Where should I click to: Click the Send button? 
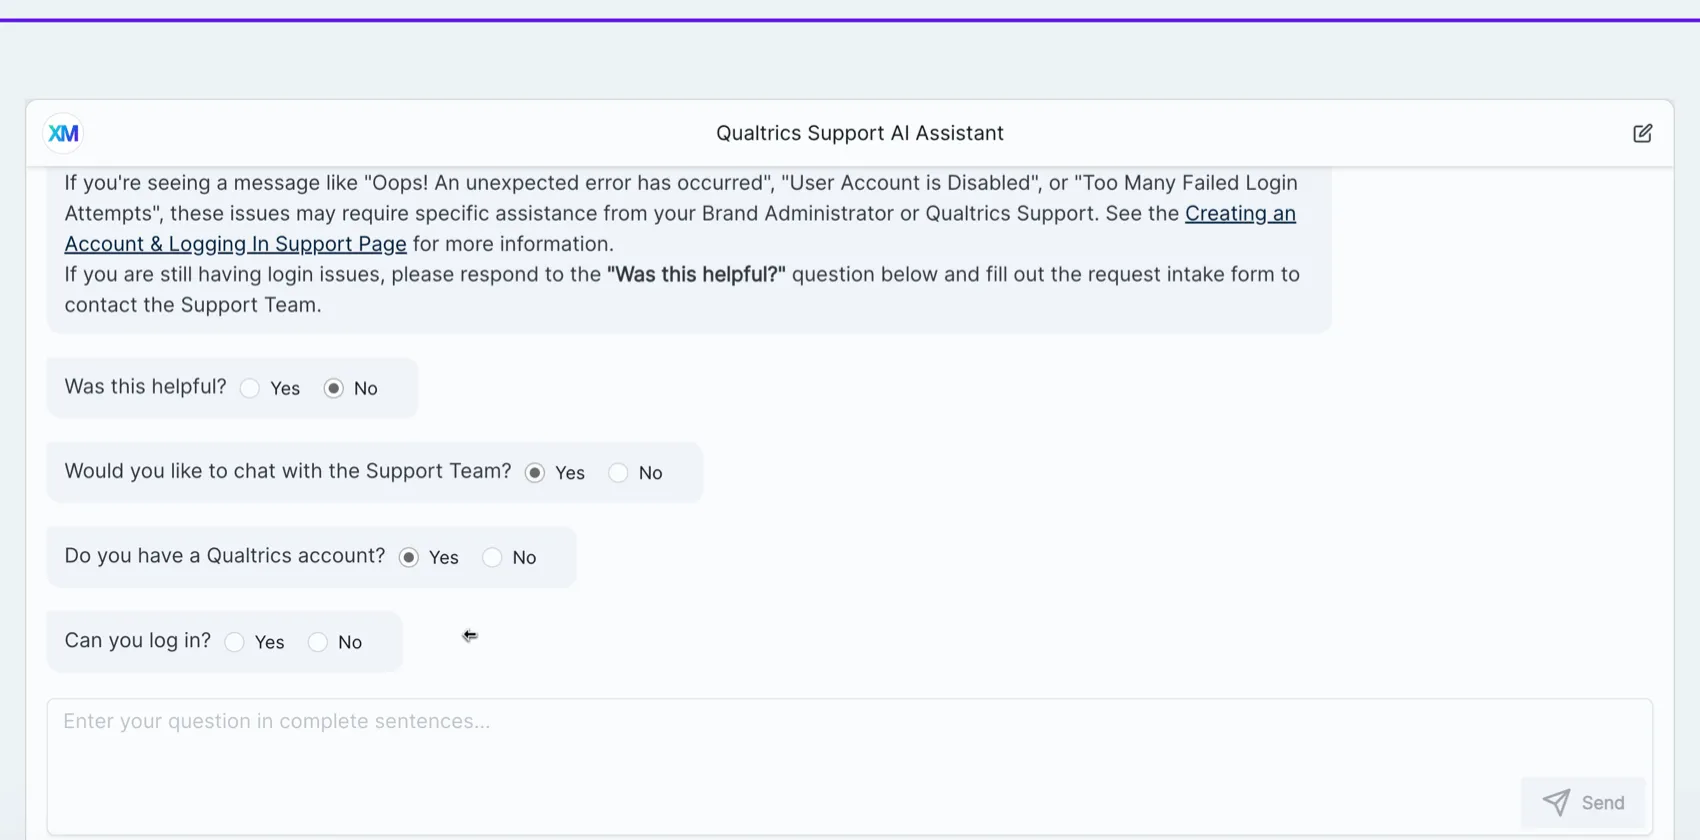pyautogui.click(x=1585, y=802)
